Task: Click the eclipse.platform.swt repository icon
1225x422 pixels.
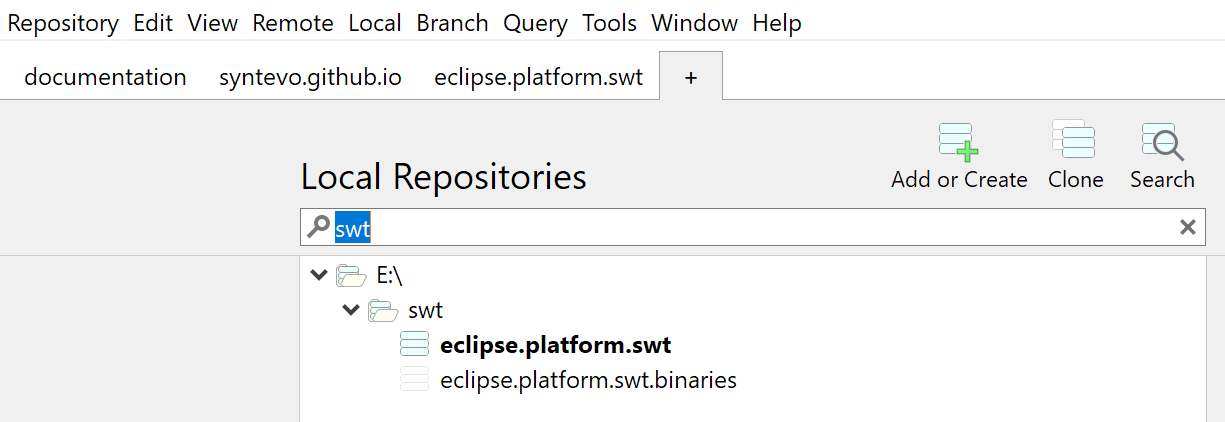Action: [414, 345]
